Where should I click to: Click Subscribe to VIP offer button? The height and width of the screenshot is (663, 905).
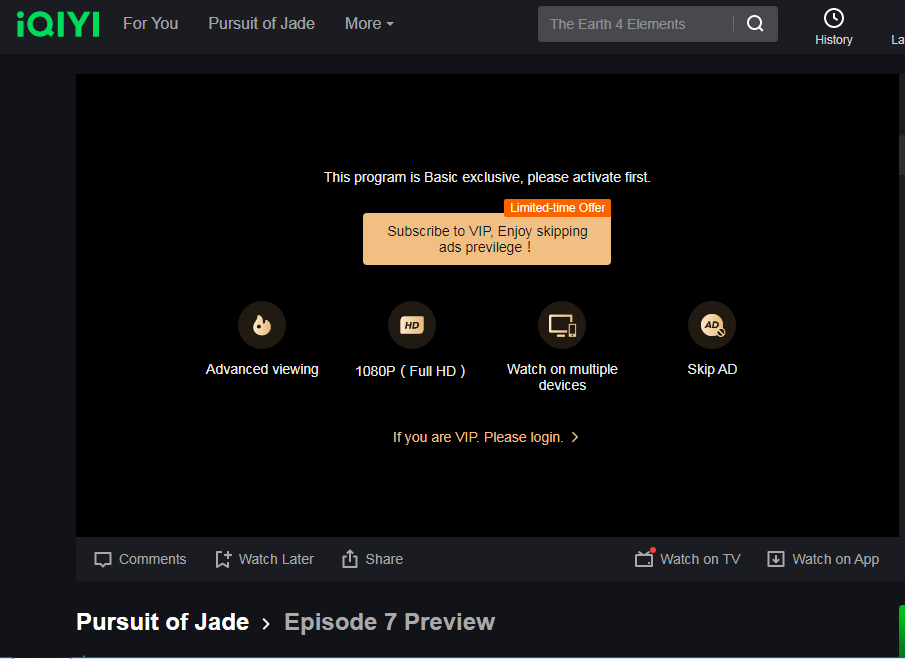487,239
